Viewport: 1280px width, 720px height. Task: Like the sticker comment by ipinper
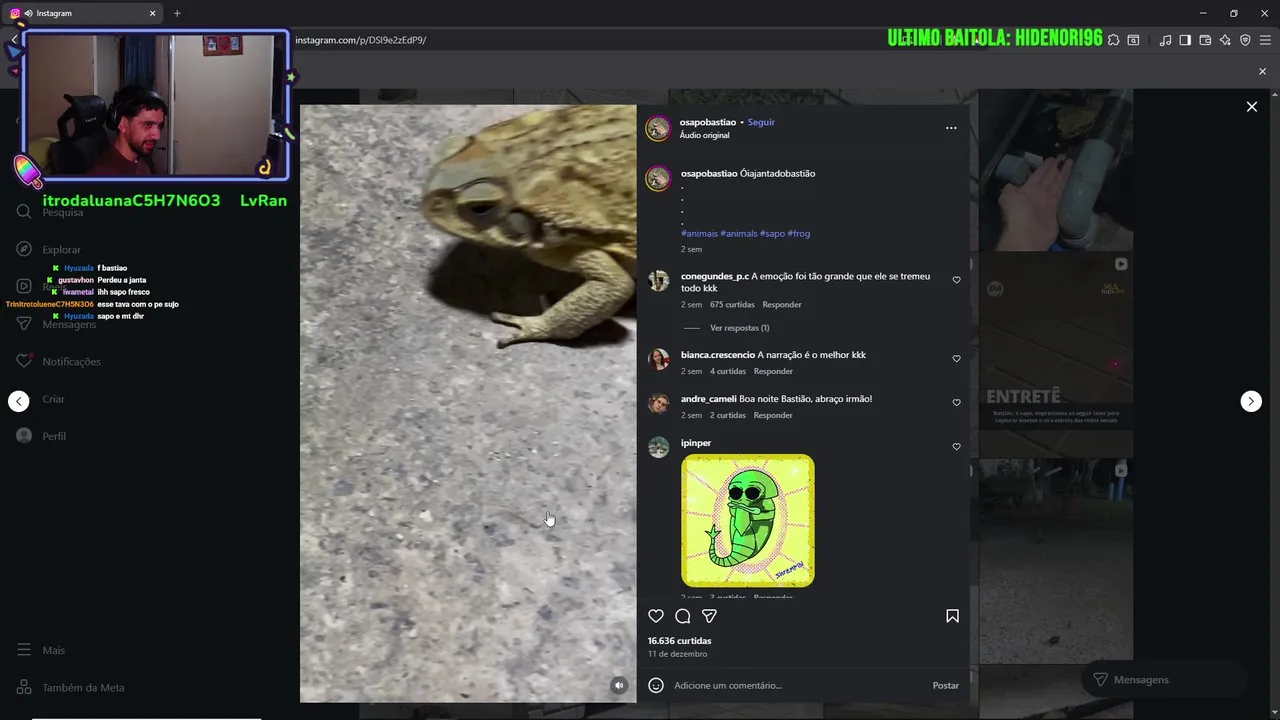(x=956, y=446)
